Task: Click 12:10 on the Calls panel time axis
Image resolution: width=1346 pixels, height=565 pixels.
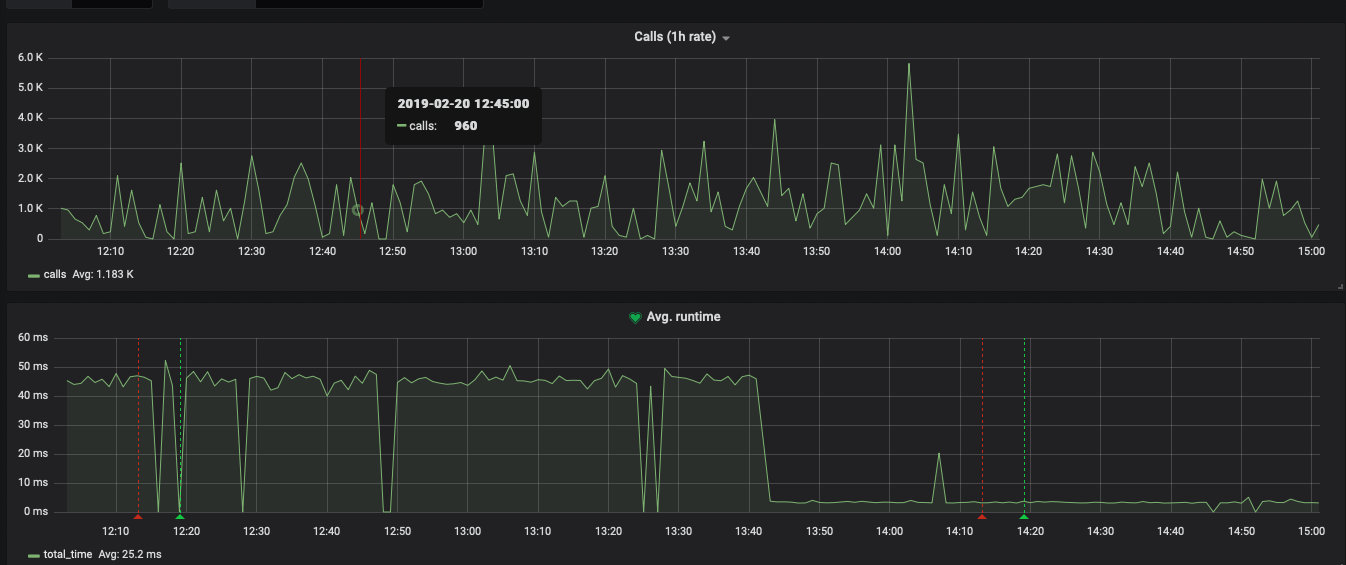Action: [x=110, y=251]
